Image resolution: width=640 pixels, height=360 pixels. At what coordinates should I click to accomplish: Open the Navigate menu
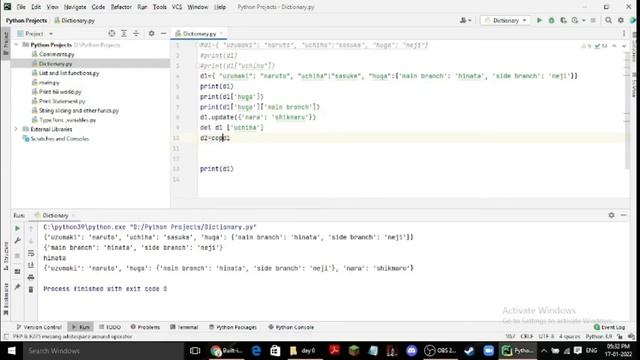pos(75,7)
